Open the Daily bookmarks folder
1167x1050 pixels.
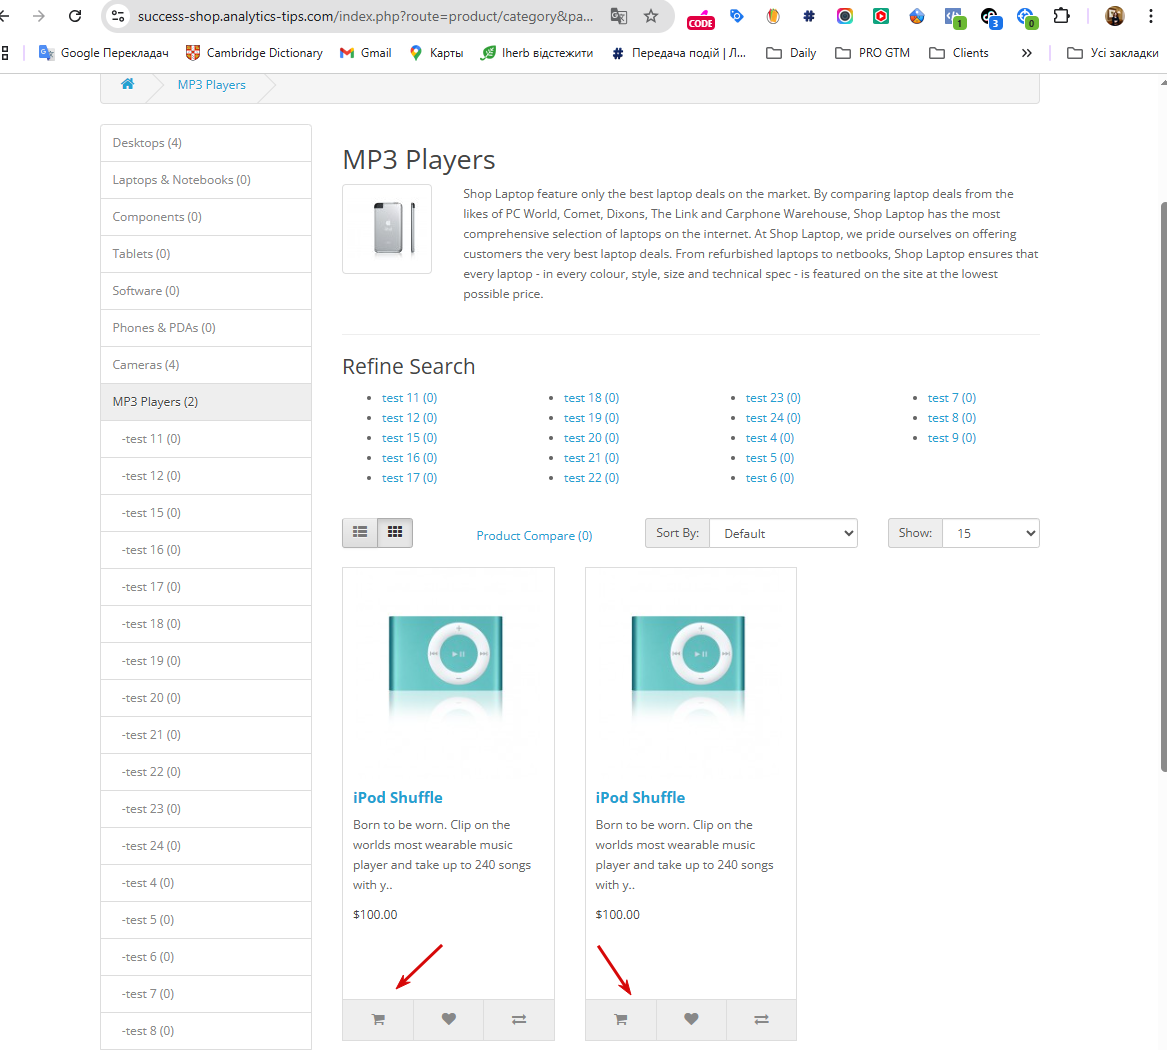pos(791,53)
